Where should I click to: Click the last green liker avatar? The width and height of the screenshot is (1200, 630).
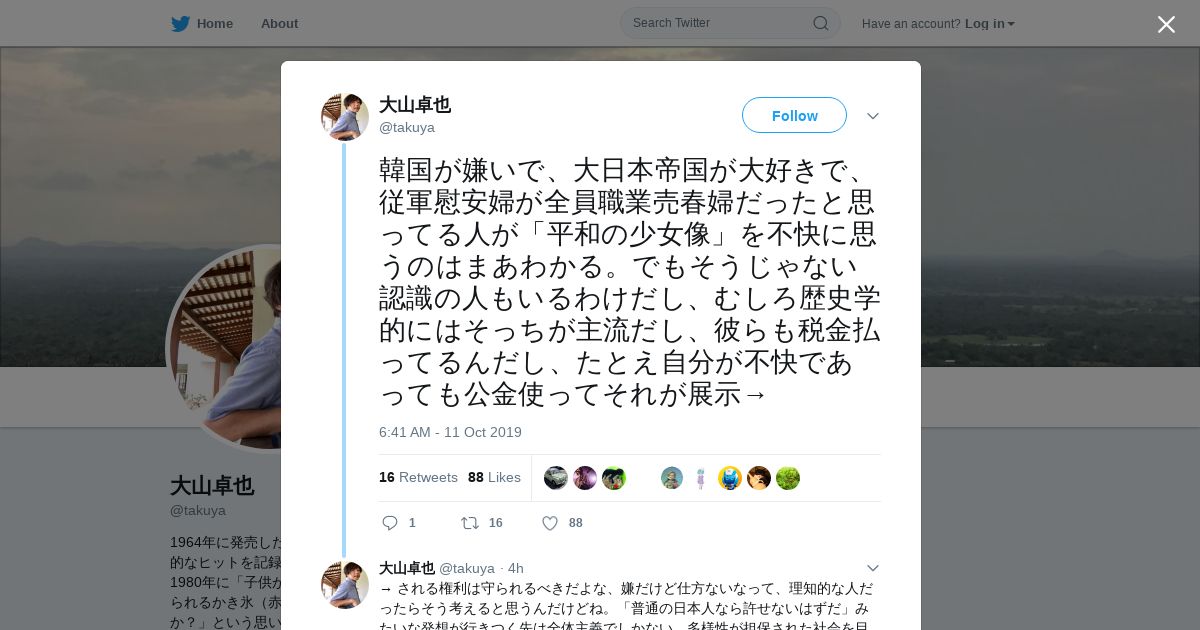click(x=788, y=478)
